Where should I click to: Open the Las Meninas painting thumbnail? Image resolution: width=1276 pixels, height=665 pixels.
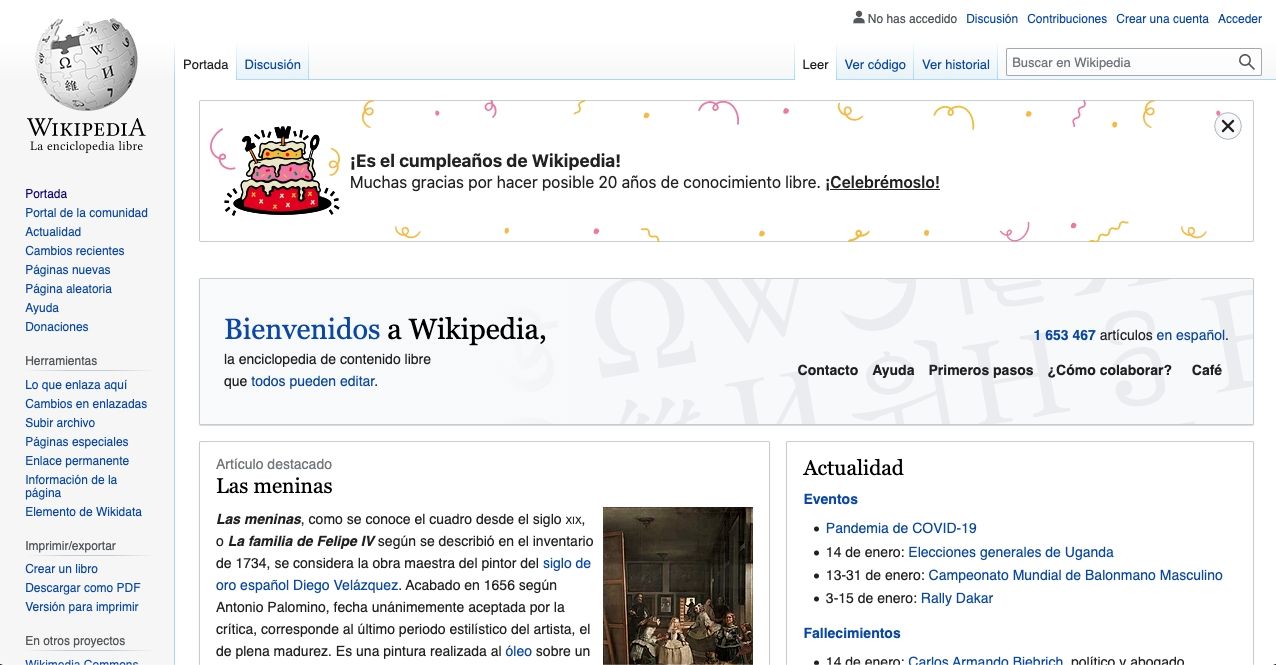click(677, 585)
